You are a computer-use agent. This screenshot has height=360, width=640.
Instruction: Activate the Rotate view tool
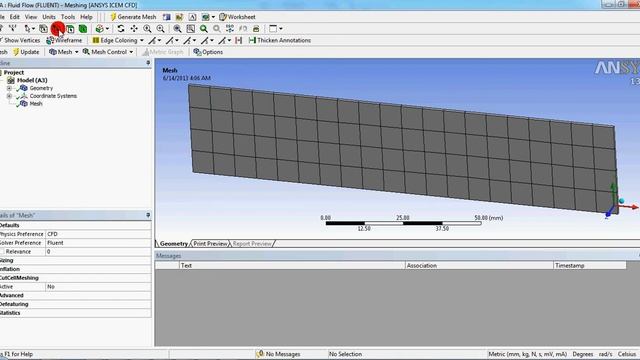[121, 29]
